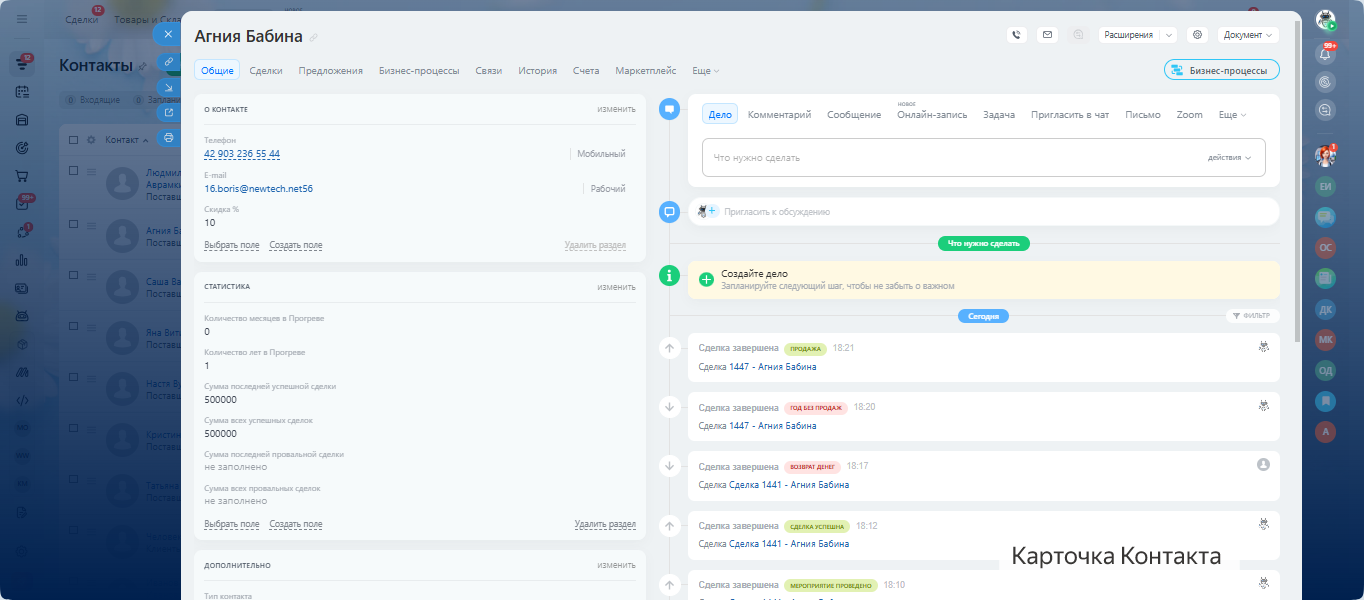Open the notifications bell in right sidebar
The height and width of the screenshot is (600, 1364).
(x=1326, y=54)
